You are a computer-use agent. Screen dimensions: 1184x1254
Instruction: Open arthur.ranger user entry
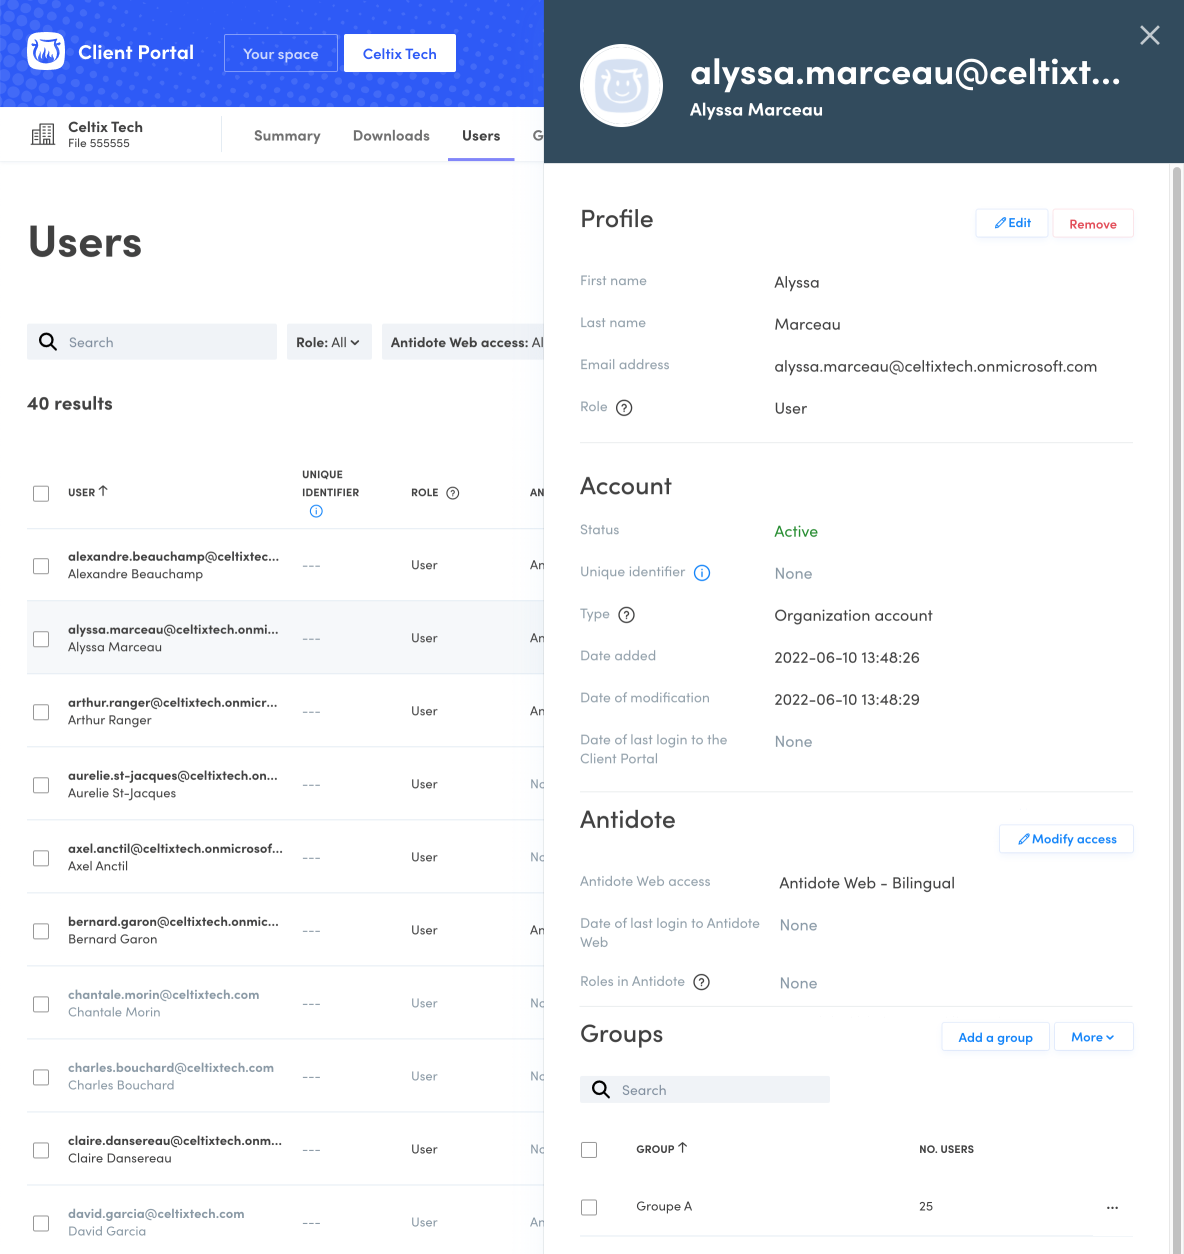172,702
